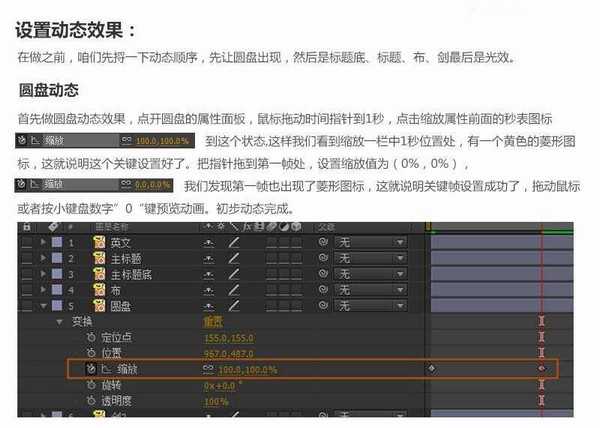Click the stopwatch icon for 定位点 property

click(x=90, y=338)
